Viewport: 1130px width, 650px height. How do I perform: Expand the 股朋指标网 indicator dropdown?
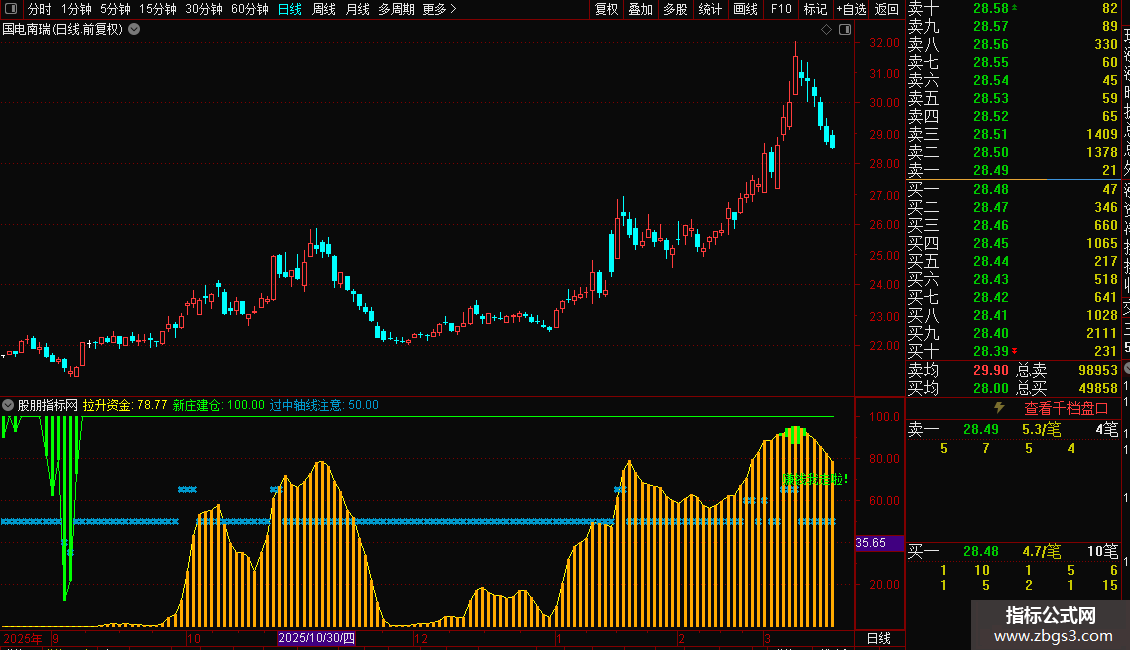[8, 405]
